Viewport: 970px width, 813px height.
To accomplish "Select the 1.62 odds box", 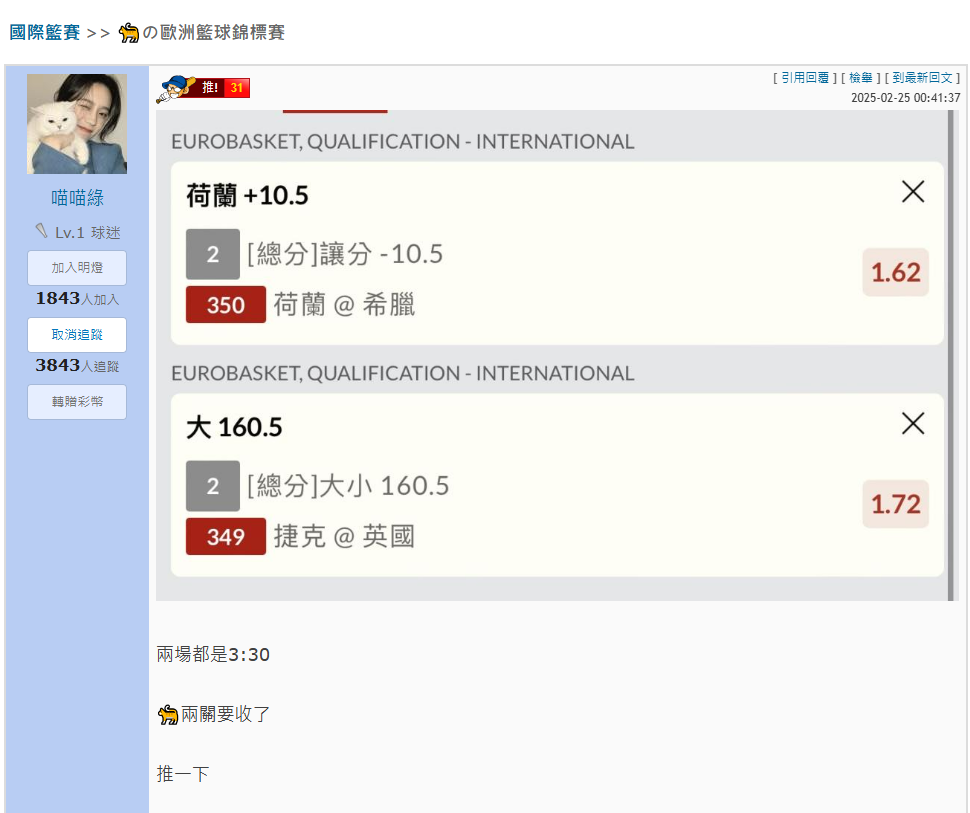I will 896,272.
